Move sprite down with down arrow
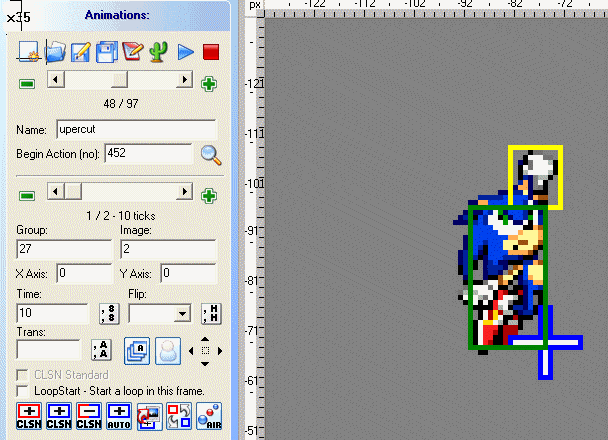 205,364
